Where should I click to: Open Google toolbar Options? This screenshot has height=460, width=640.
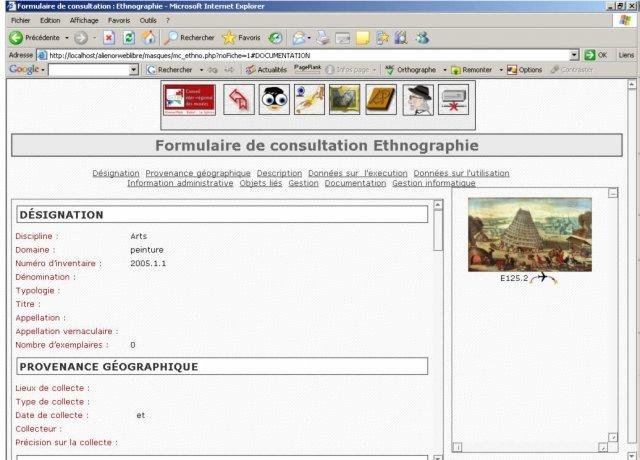pos(524,70)
